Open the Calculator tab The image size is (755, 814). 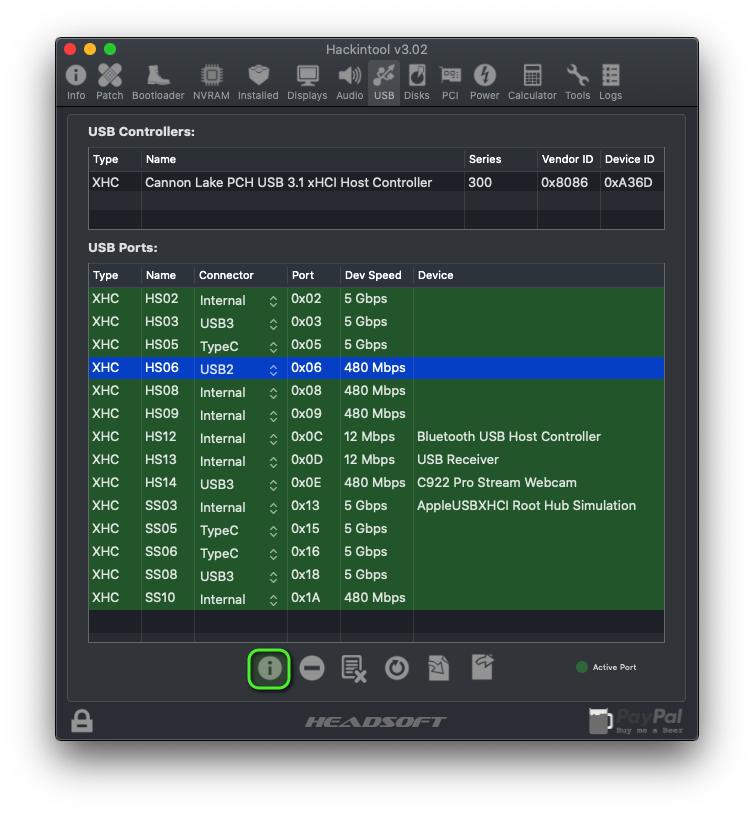point(532,81)
